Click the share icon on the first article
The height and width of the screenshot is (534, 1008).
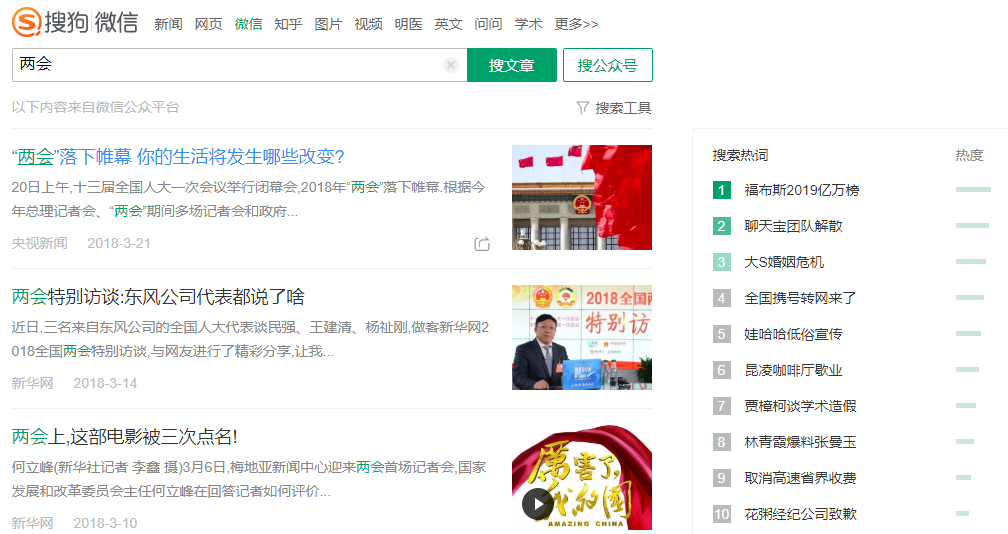482,244
